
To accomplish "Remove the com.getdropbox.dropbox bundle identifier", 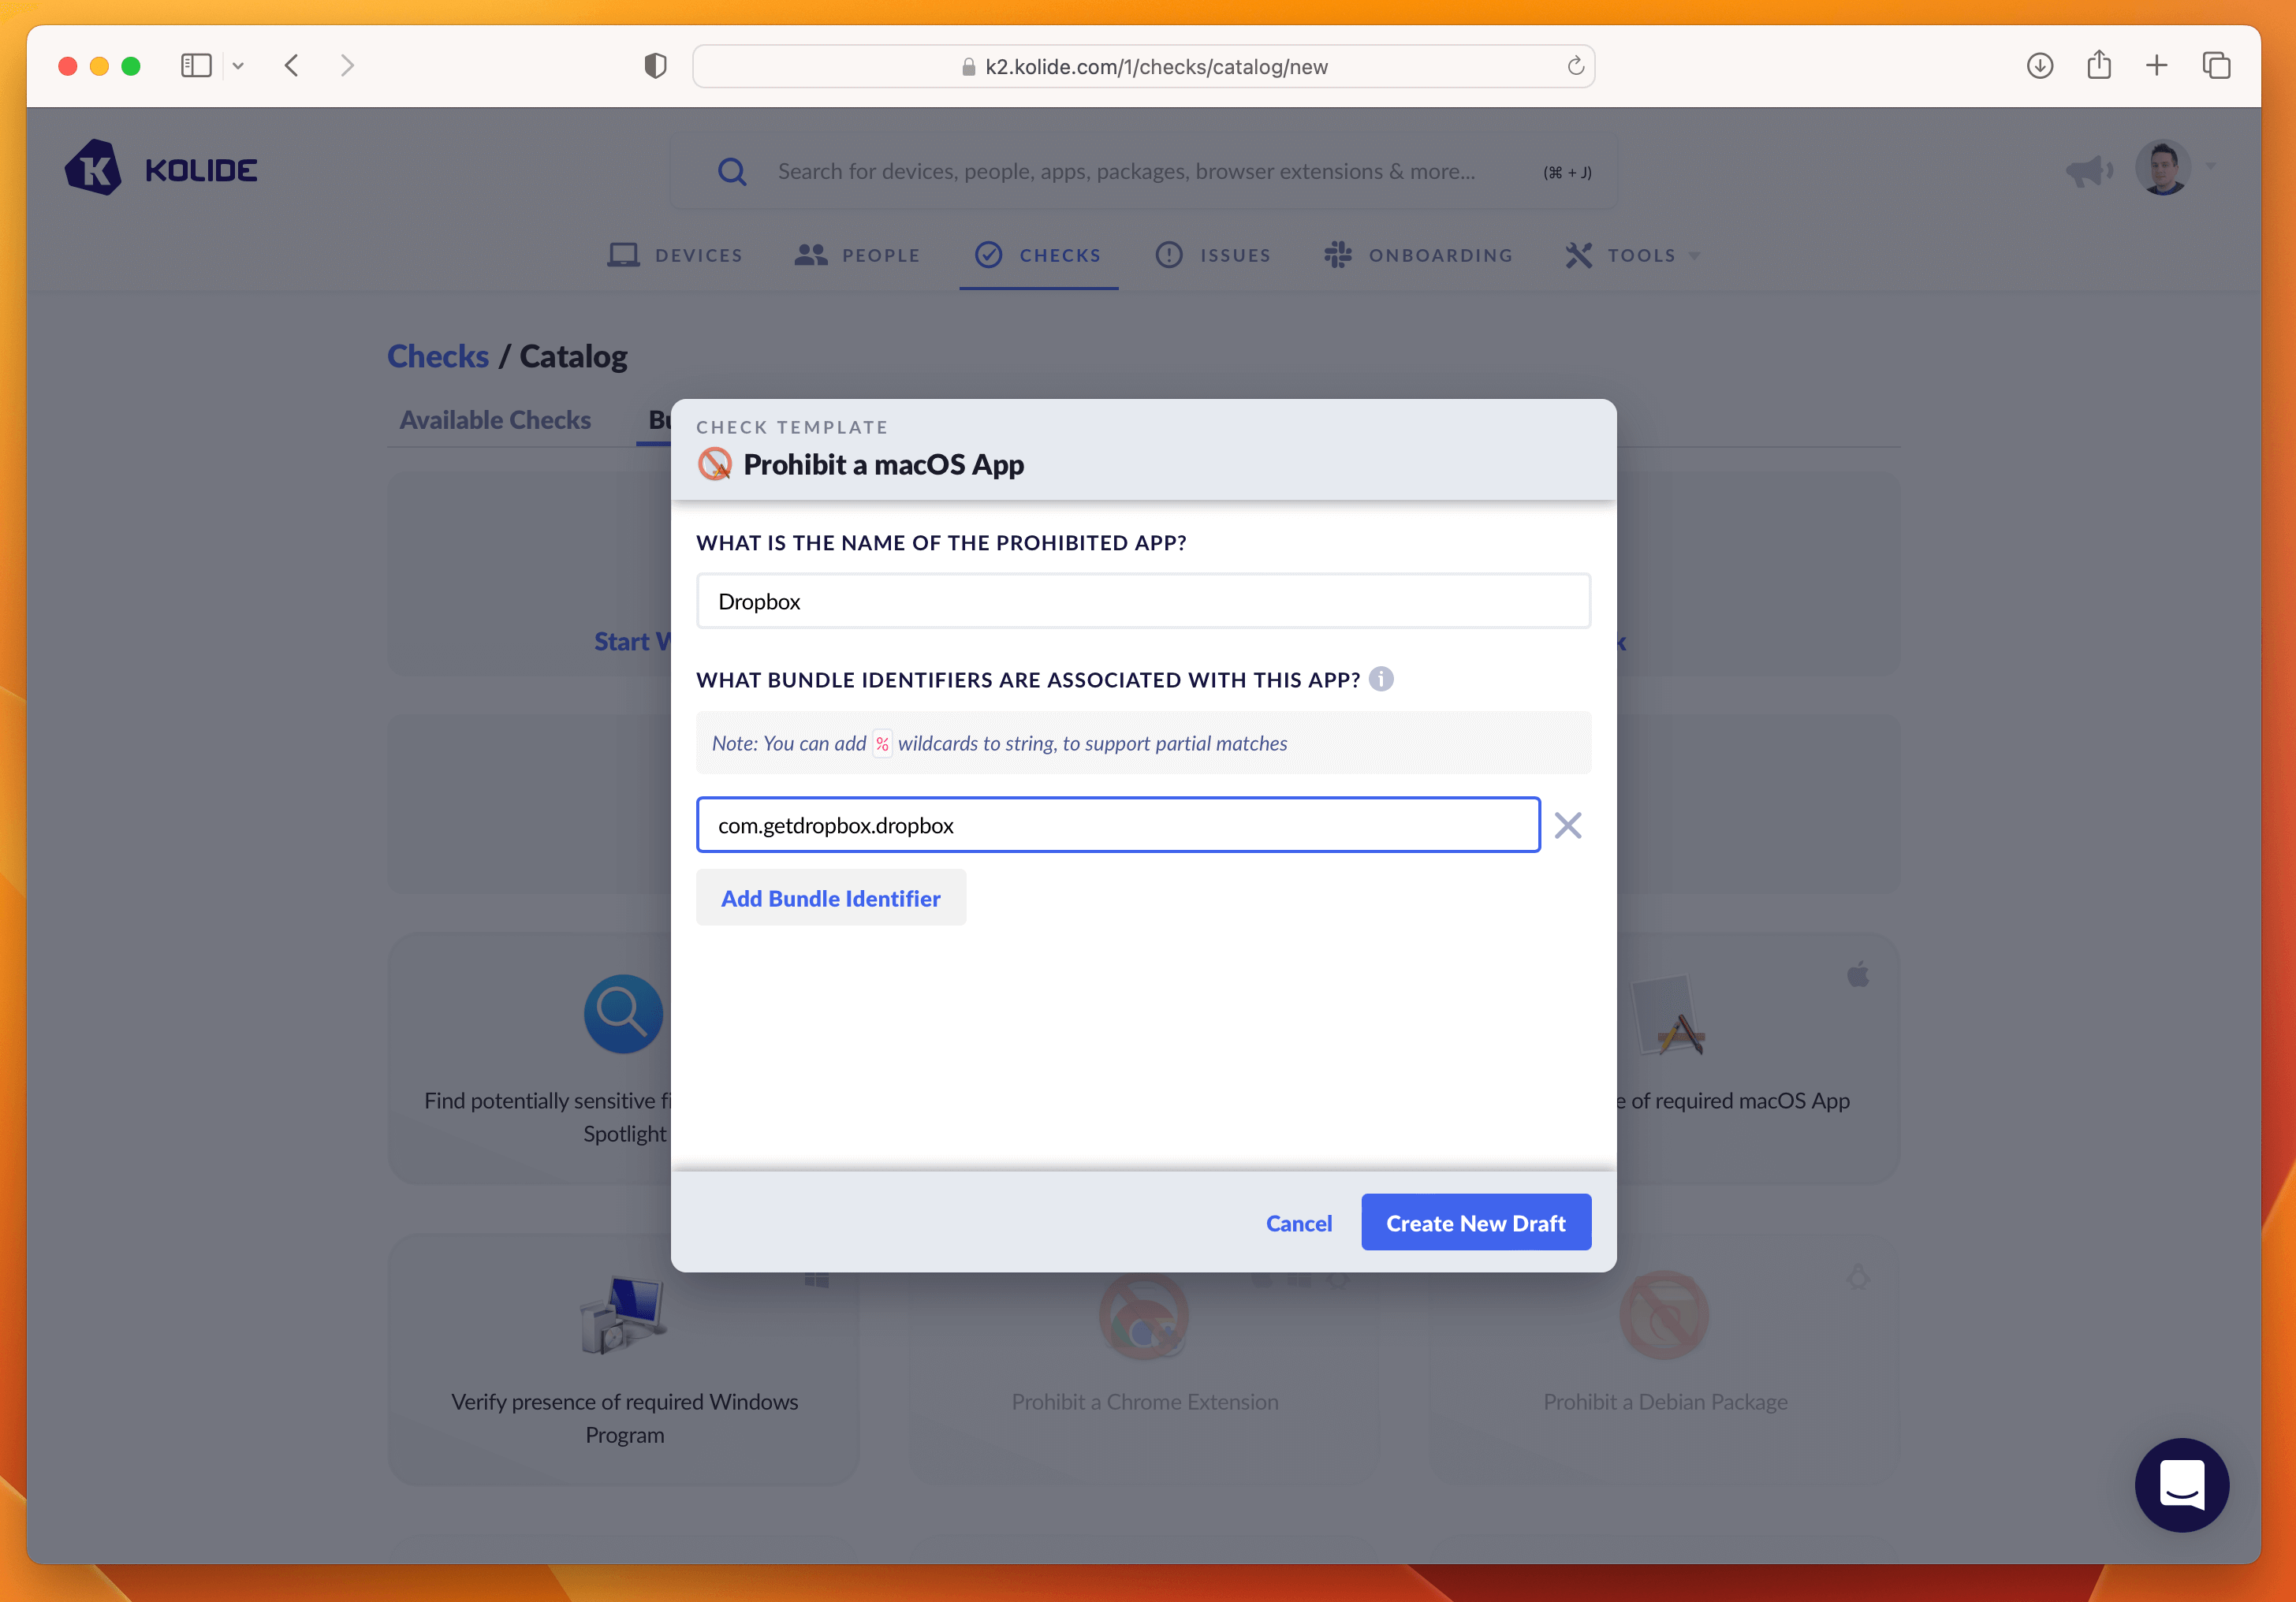I will pos(1567,825).
